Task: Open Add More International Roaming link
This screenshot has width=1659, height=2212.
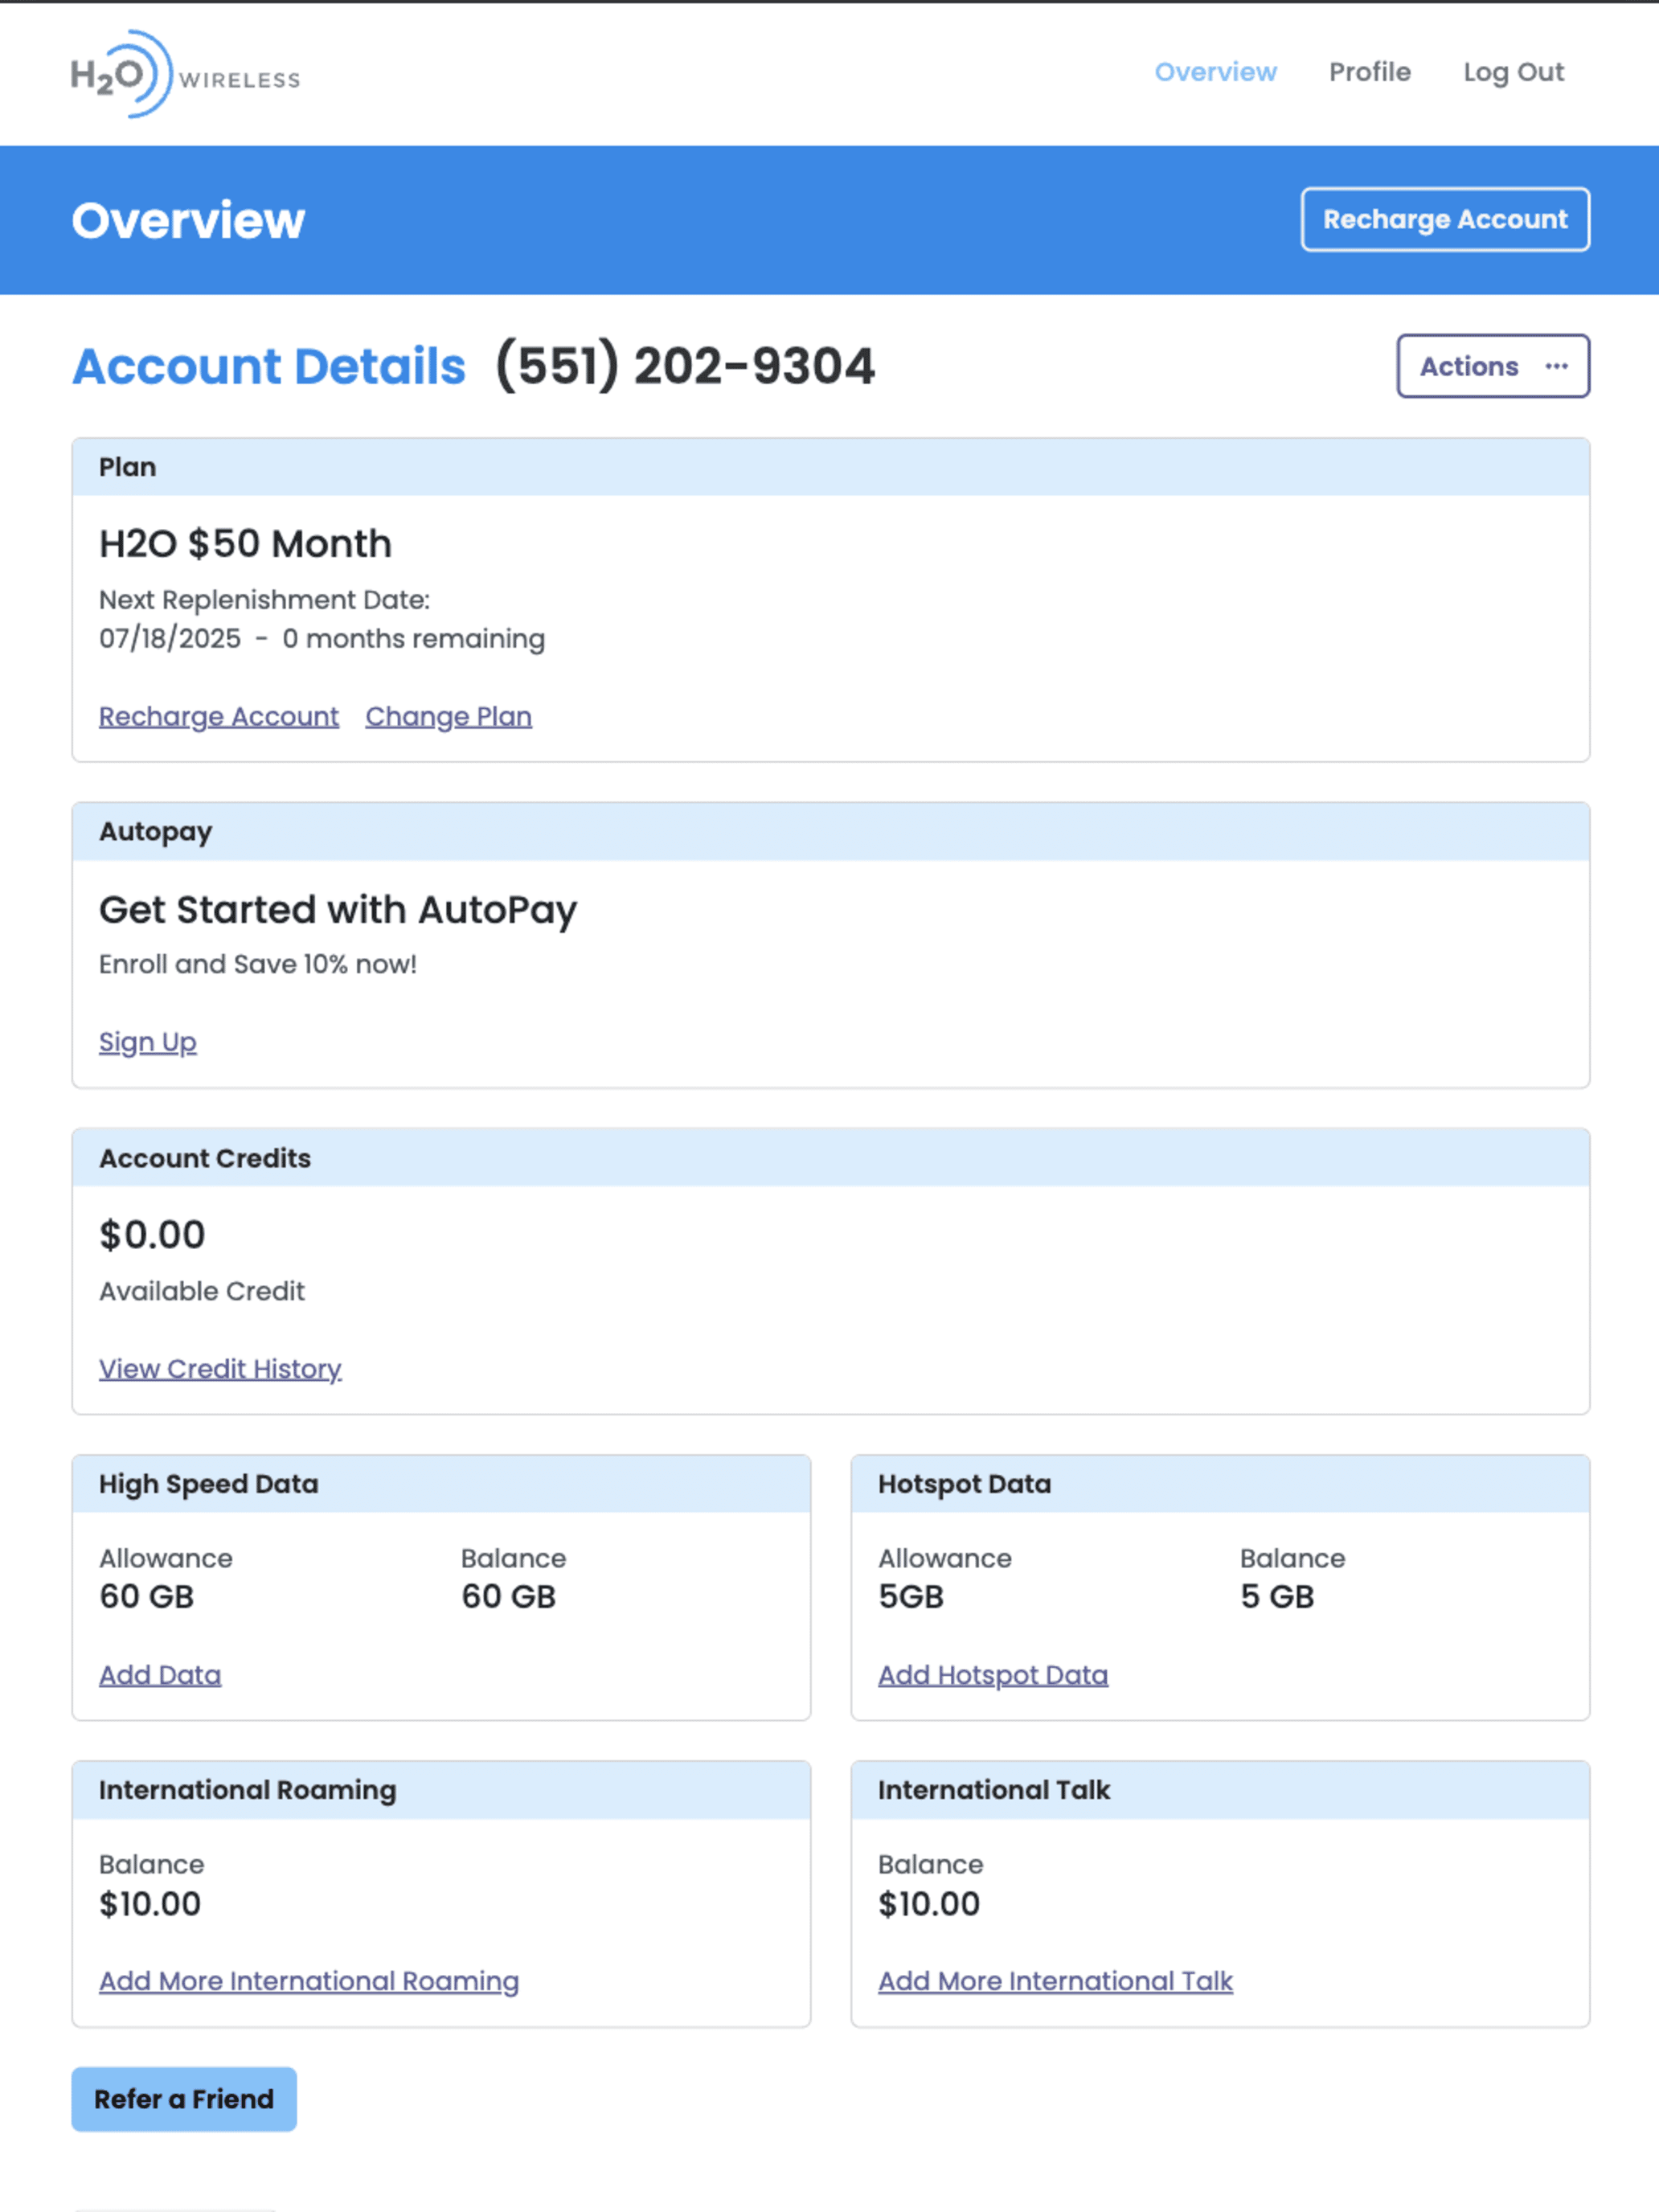Action: [309, 1981]
